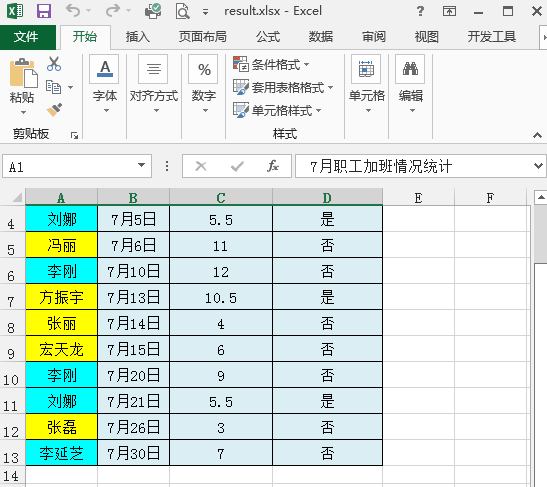The width and height of the screenshot is (547, 487).
Task: Open the Name Box dropdown arrow
Action: click(x=141, y=165)
